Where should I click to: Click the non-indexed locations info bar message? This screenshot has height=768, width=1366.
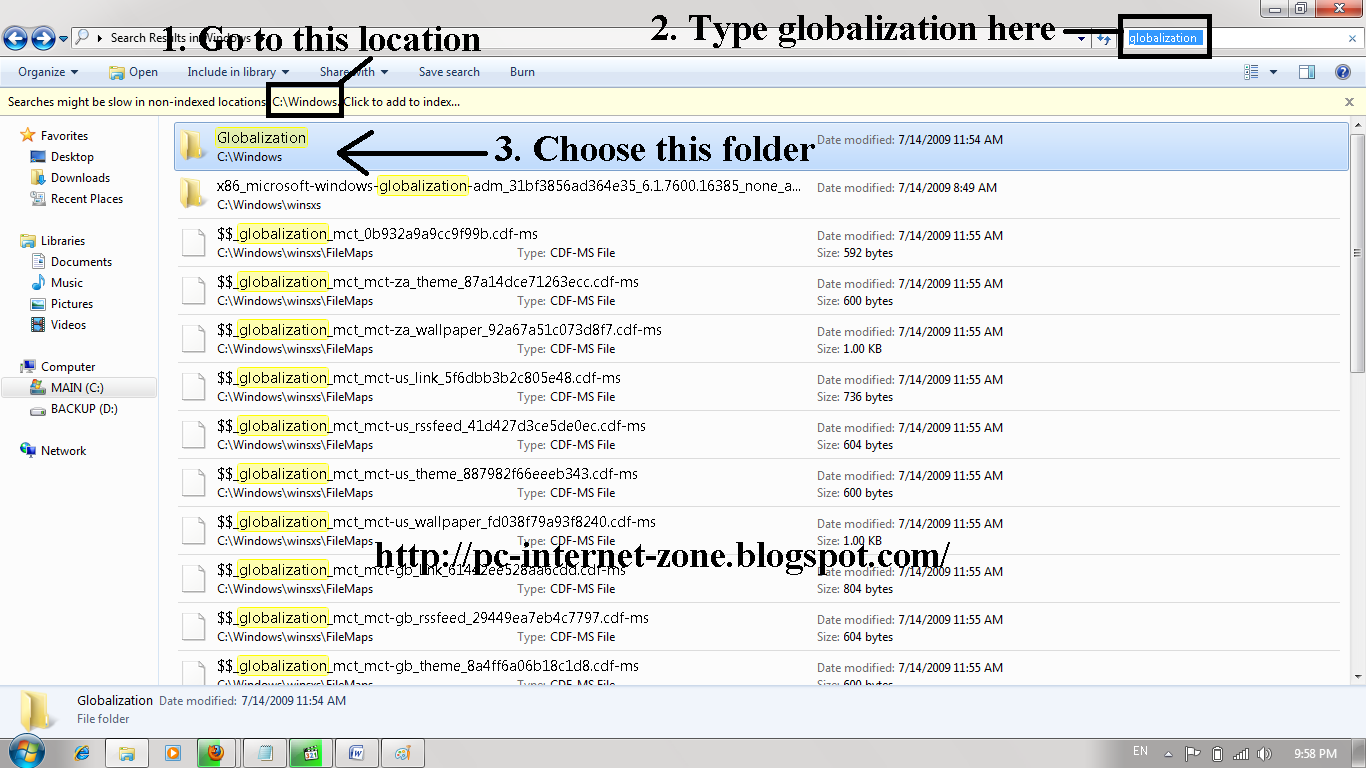click(234, 102)
